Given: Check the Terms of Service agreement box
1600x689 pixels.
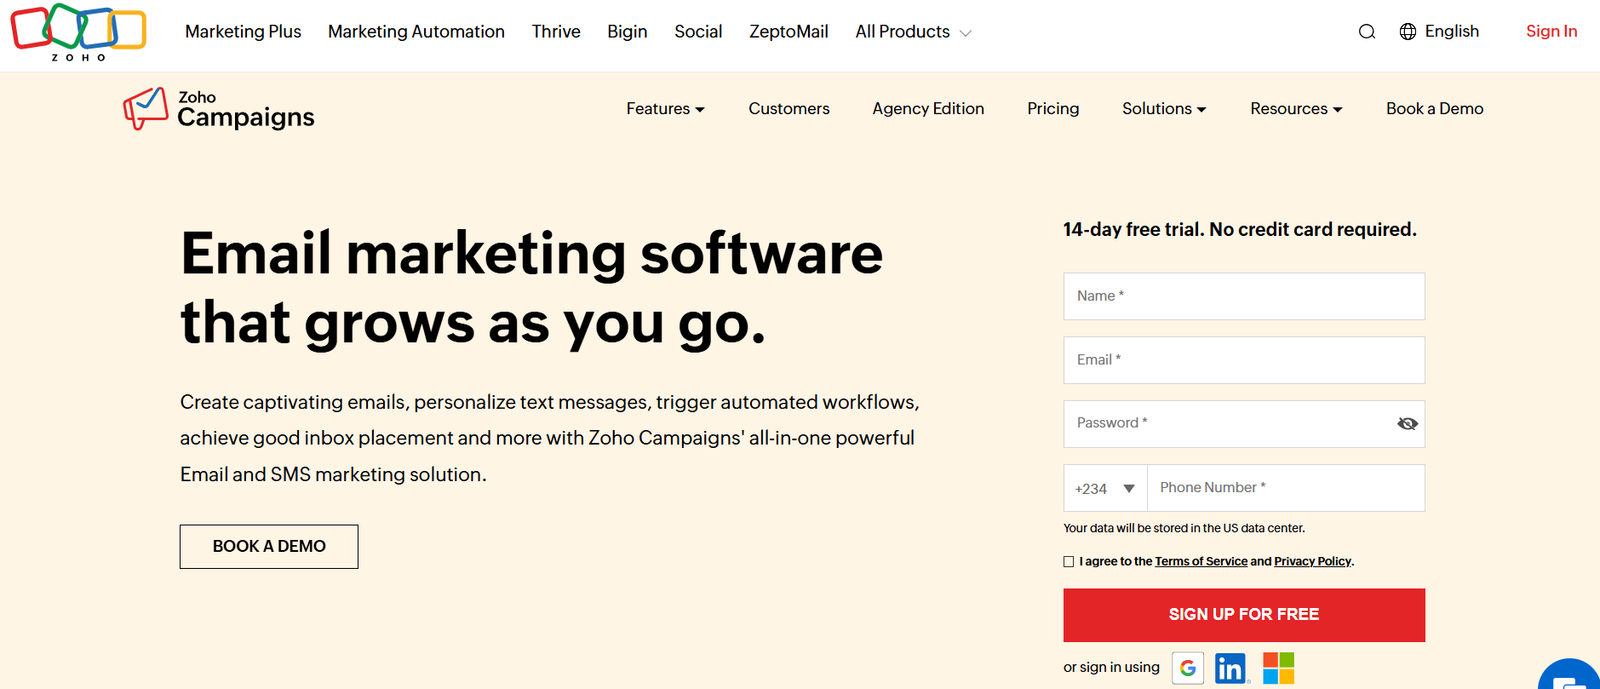Looking at the screenshot, I should [1068, 561].
